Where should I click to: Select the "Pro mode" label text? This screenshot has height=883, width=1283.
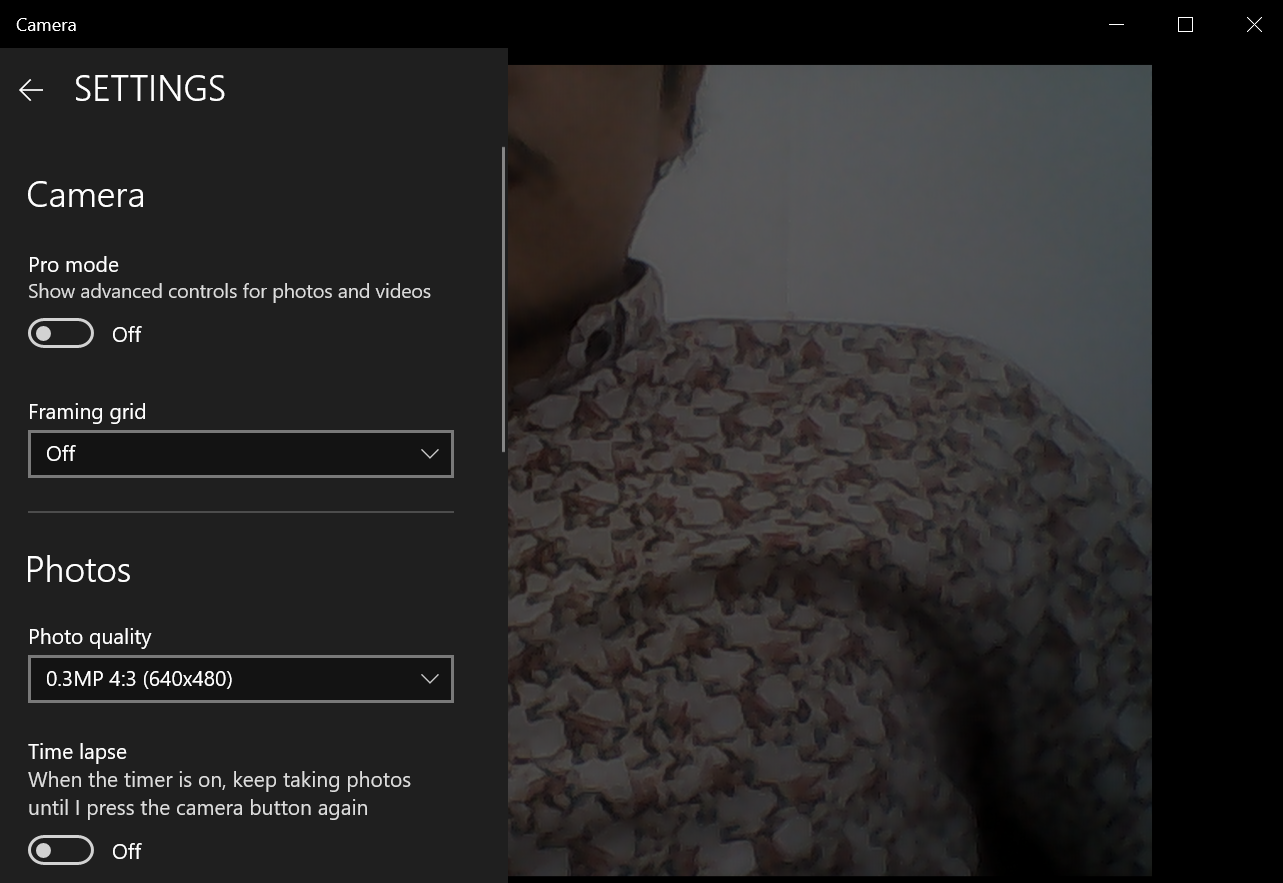pos(73,264)
